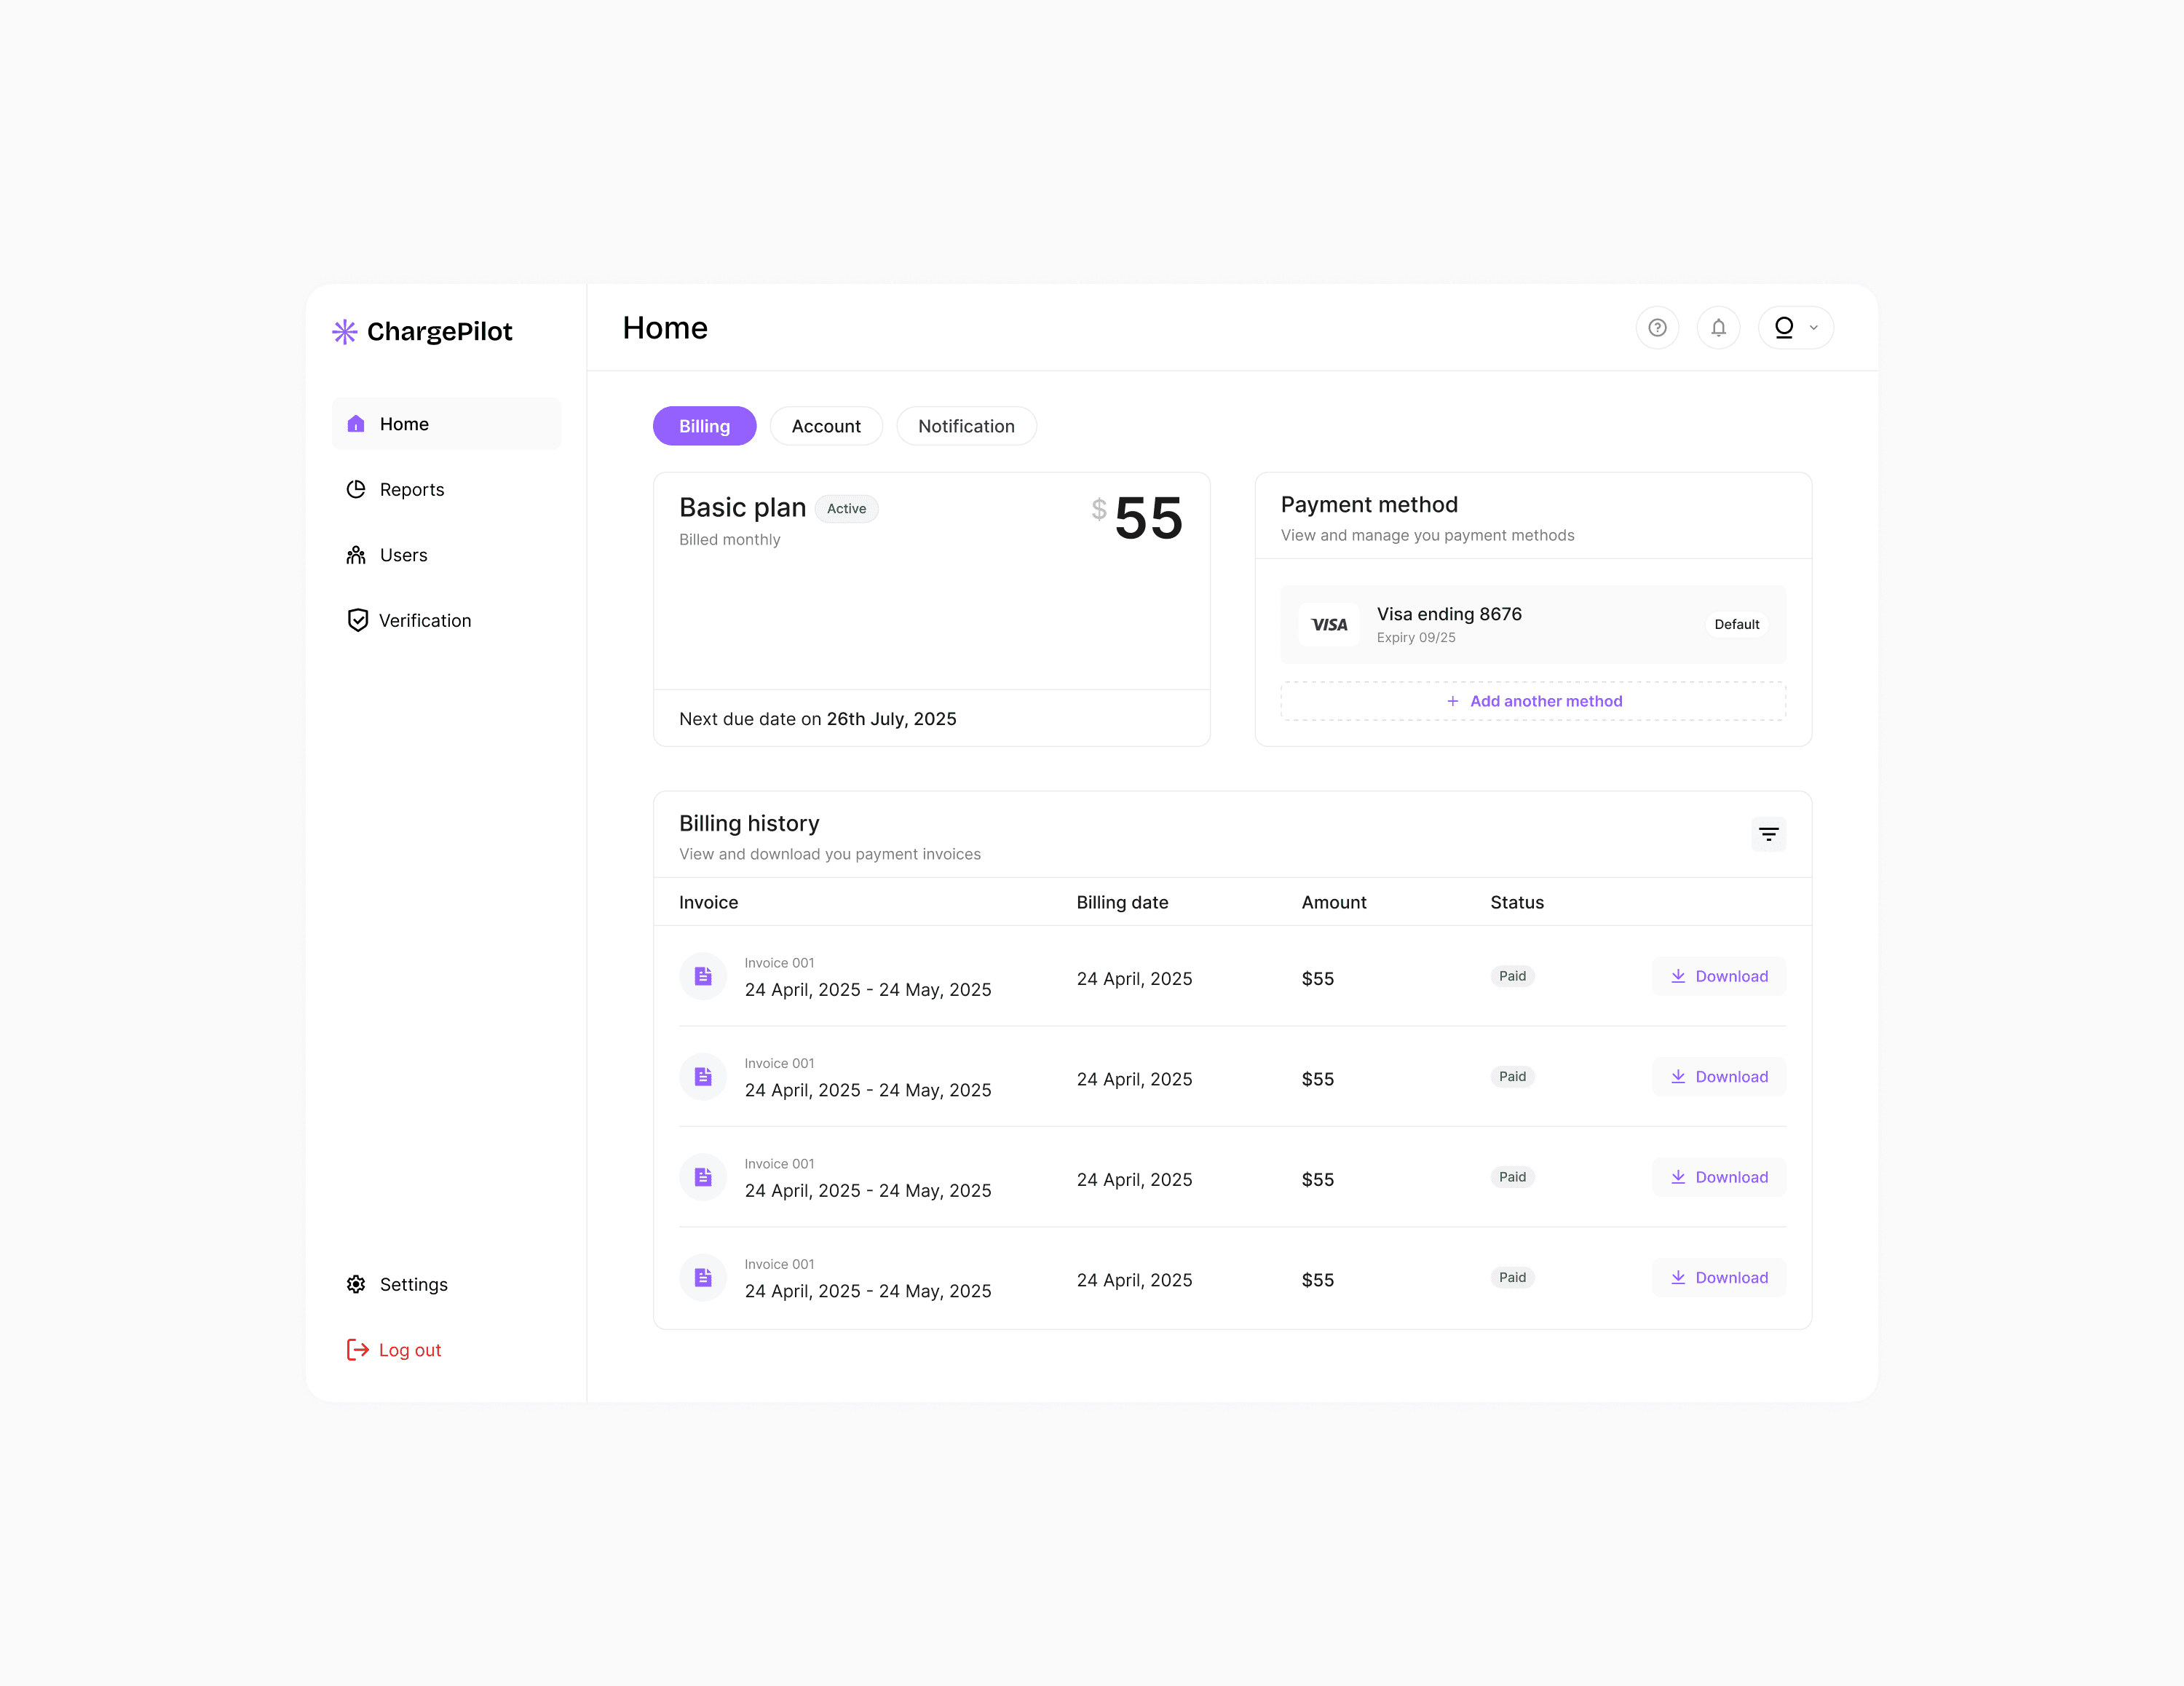This screenshot has height=1686, width=2184.
Task: Click the help question mark icon
Action: 1657,327
